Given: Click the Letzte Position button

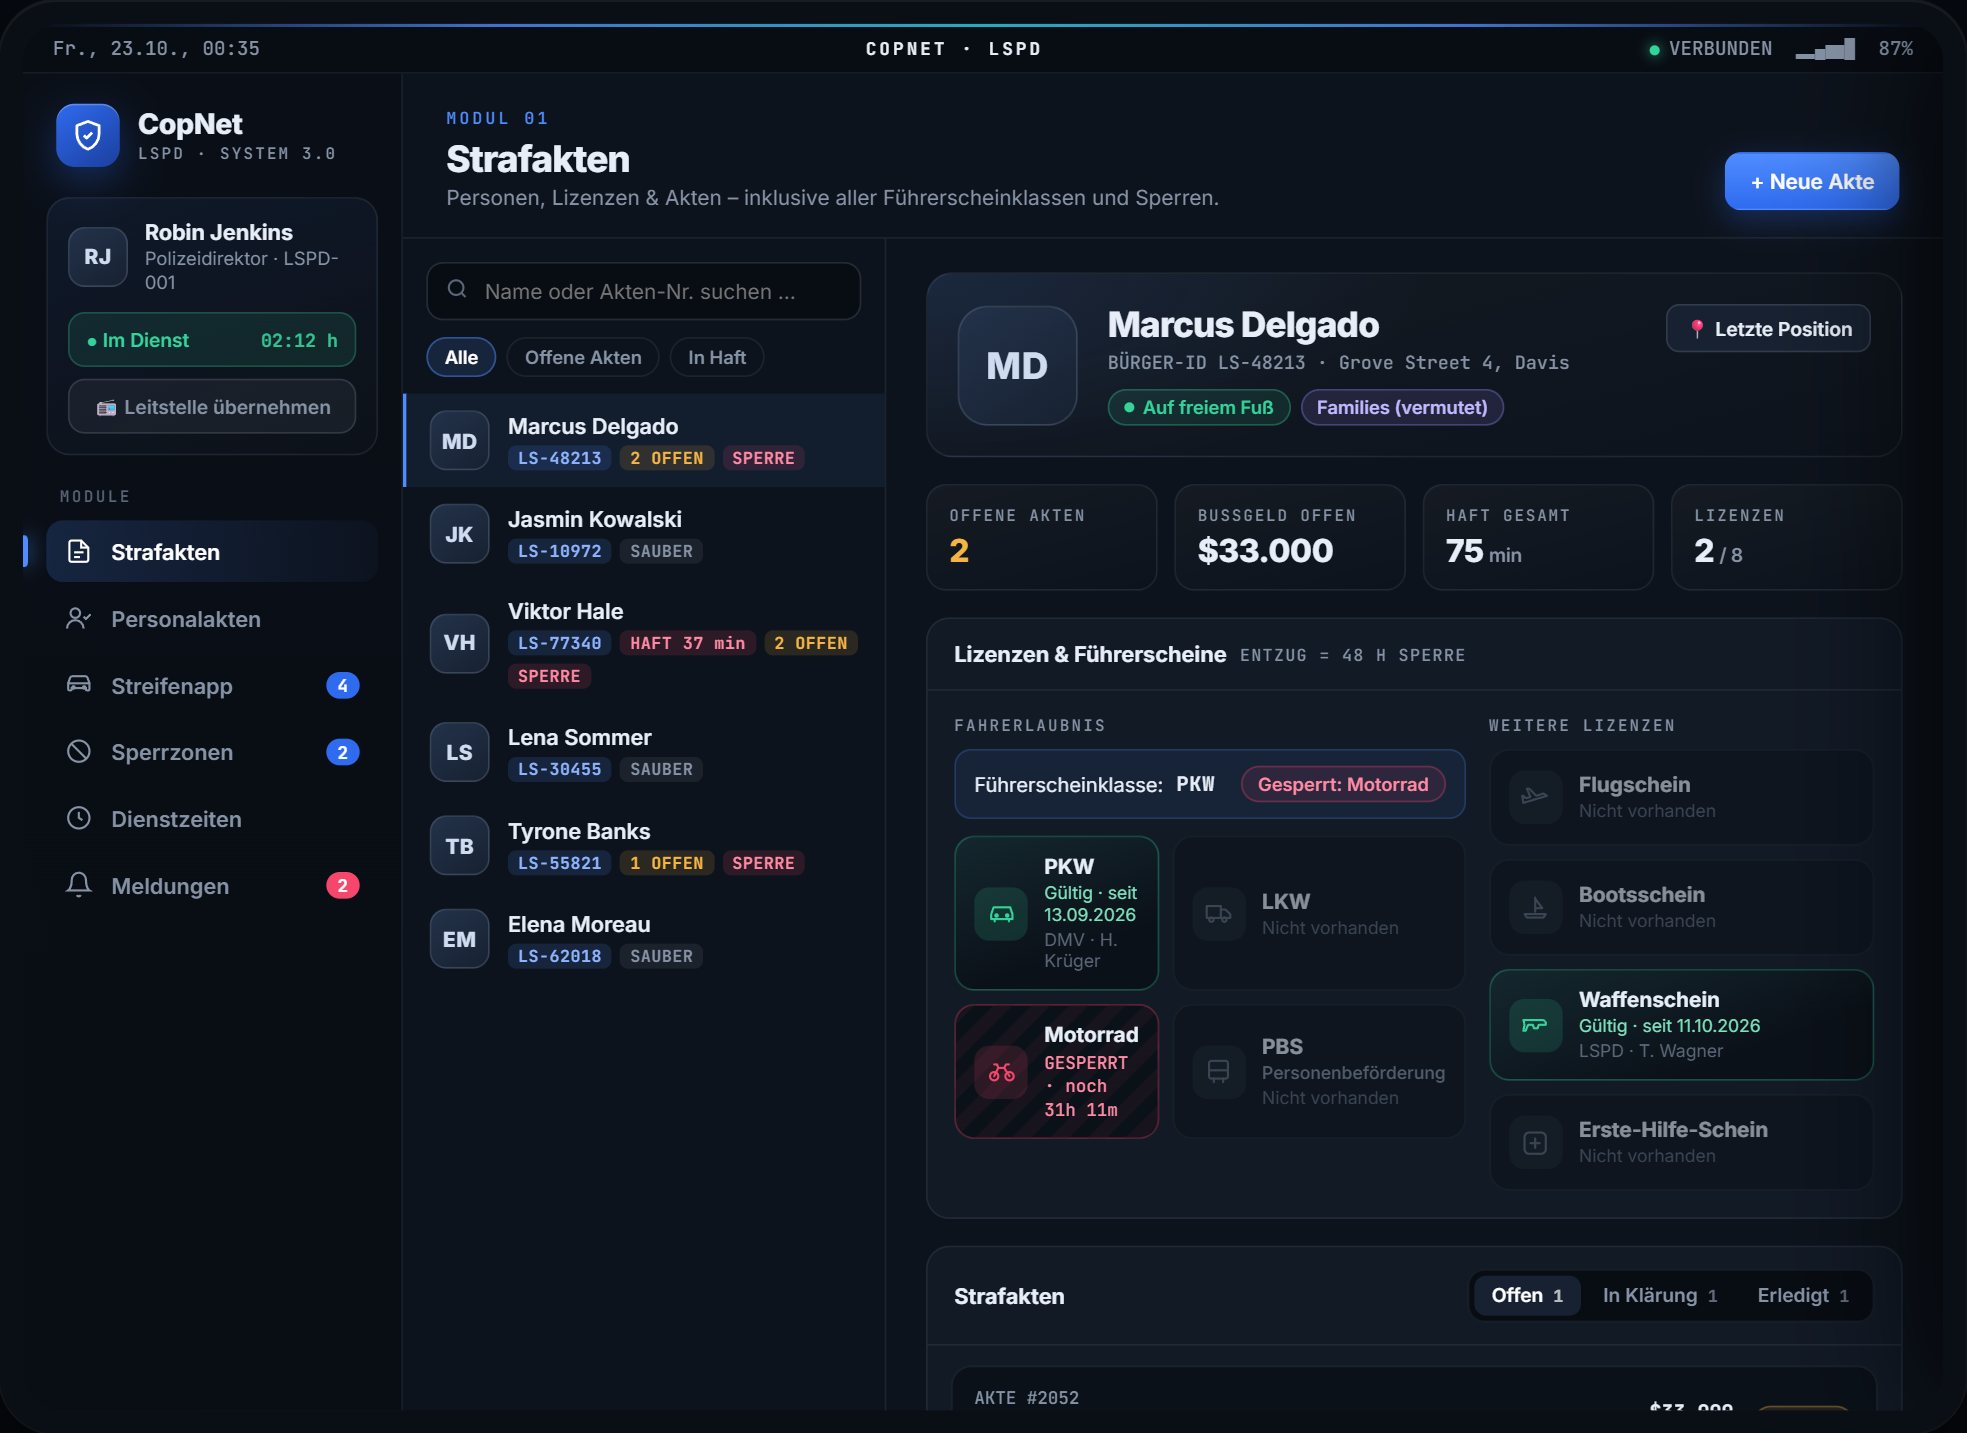Looking at the screenshot, I should [x=1768, y=328].
